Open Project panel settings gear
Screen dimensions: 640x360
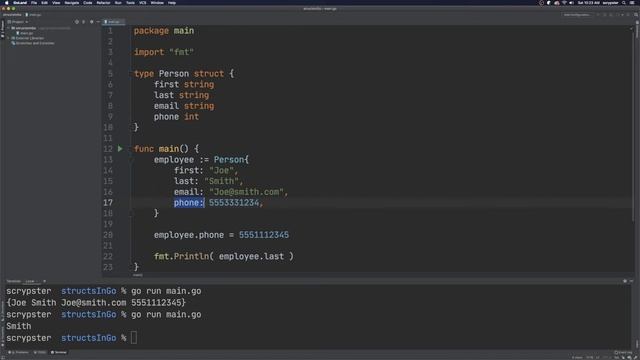point(91,22)
